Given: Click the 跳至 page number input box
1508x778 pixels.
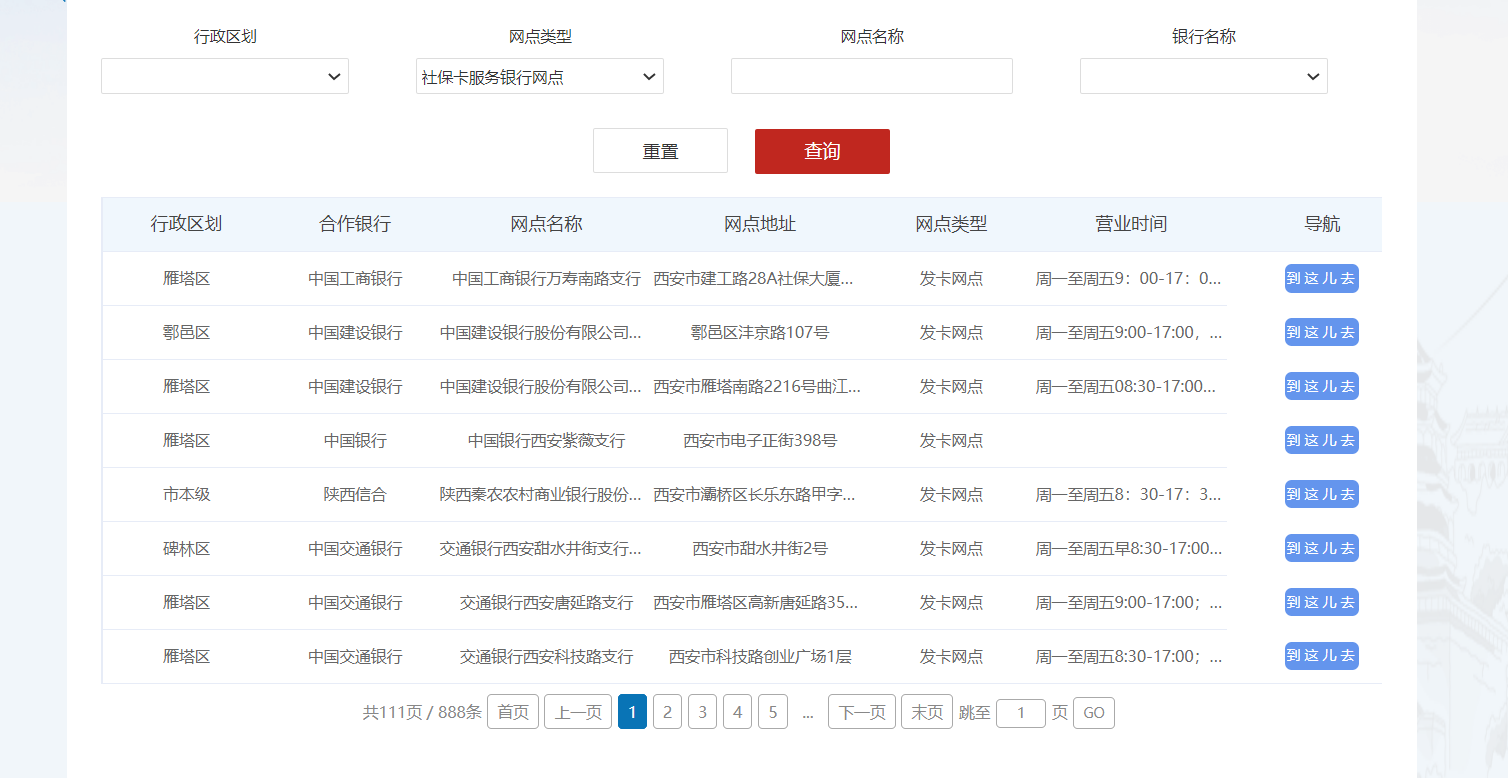Looking at the screenshot, I should point(1021,712).
